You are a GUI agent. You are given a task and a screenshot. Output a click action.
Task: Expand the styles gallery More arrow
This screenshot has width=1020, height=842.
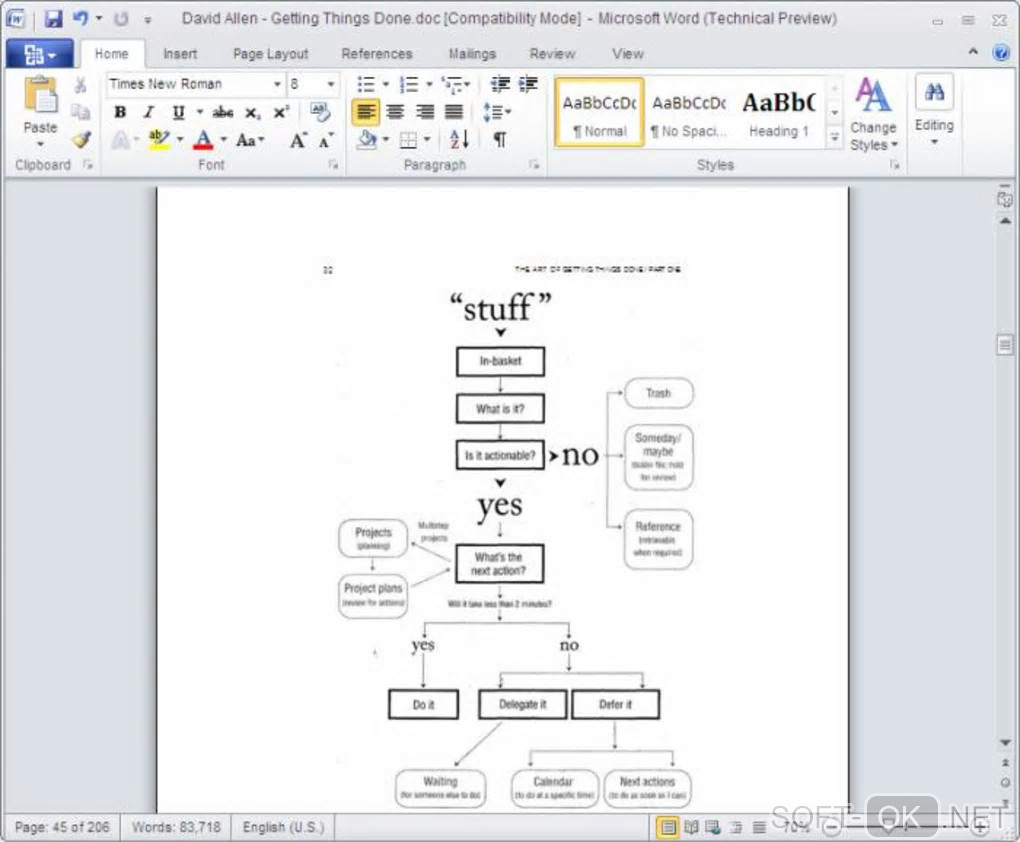coord(835,137)
